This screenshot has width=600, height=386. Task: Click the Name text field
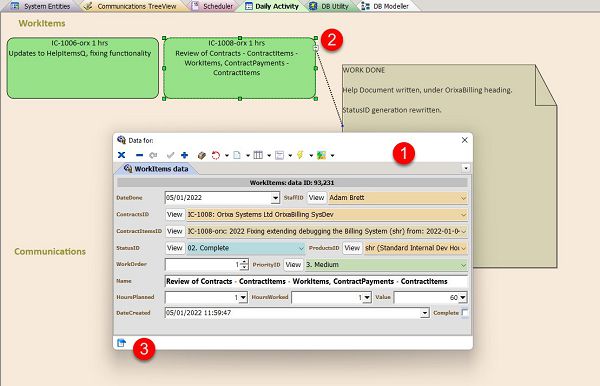tap(316, 282)
